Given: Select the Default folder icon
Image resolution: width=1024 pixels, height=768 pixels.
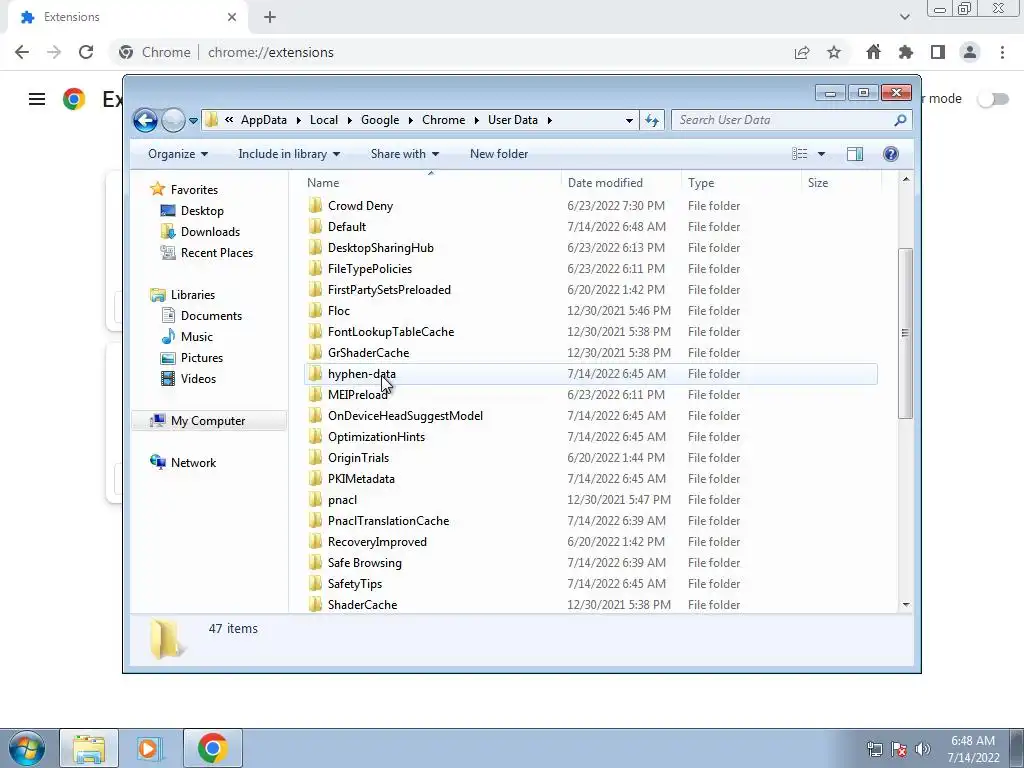Looking at the screenshot, I should [315, 227].
